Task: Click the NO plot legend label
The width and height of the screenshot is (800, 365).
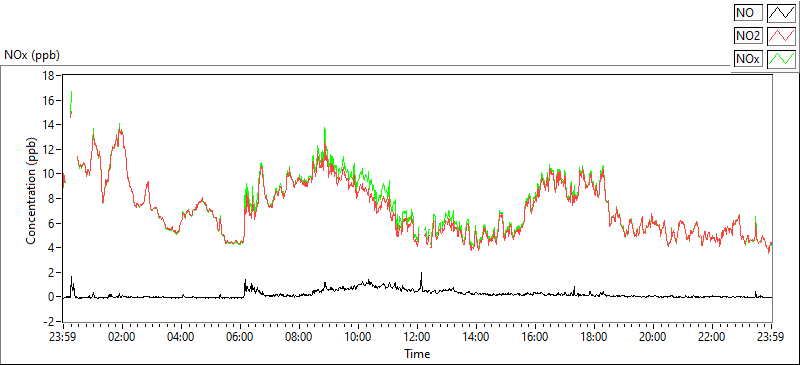Action: tap(748, 13)
